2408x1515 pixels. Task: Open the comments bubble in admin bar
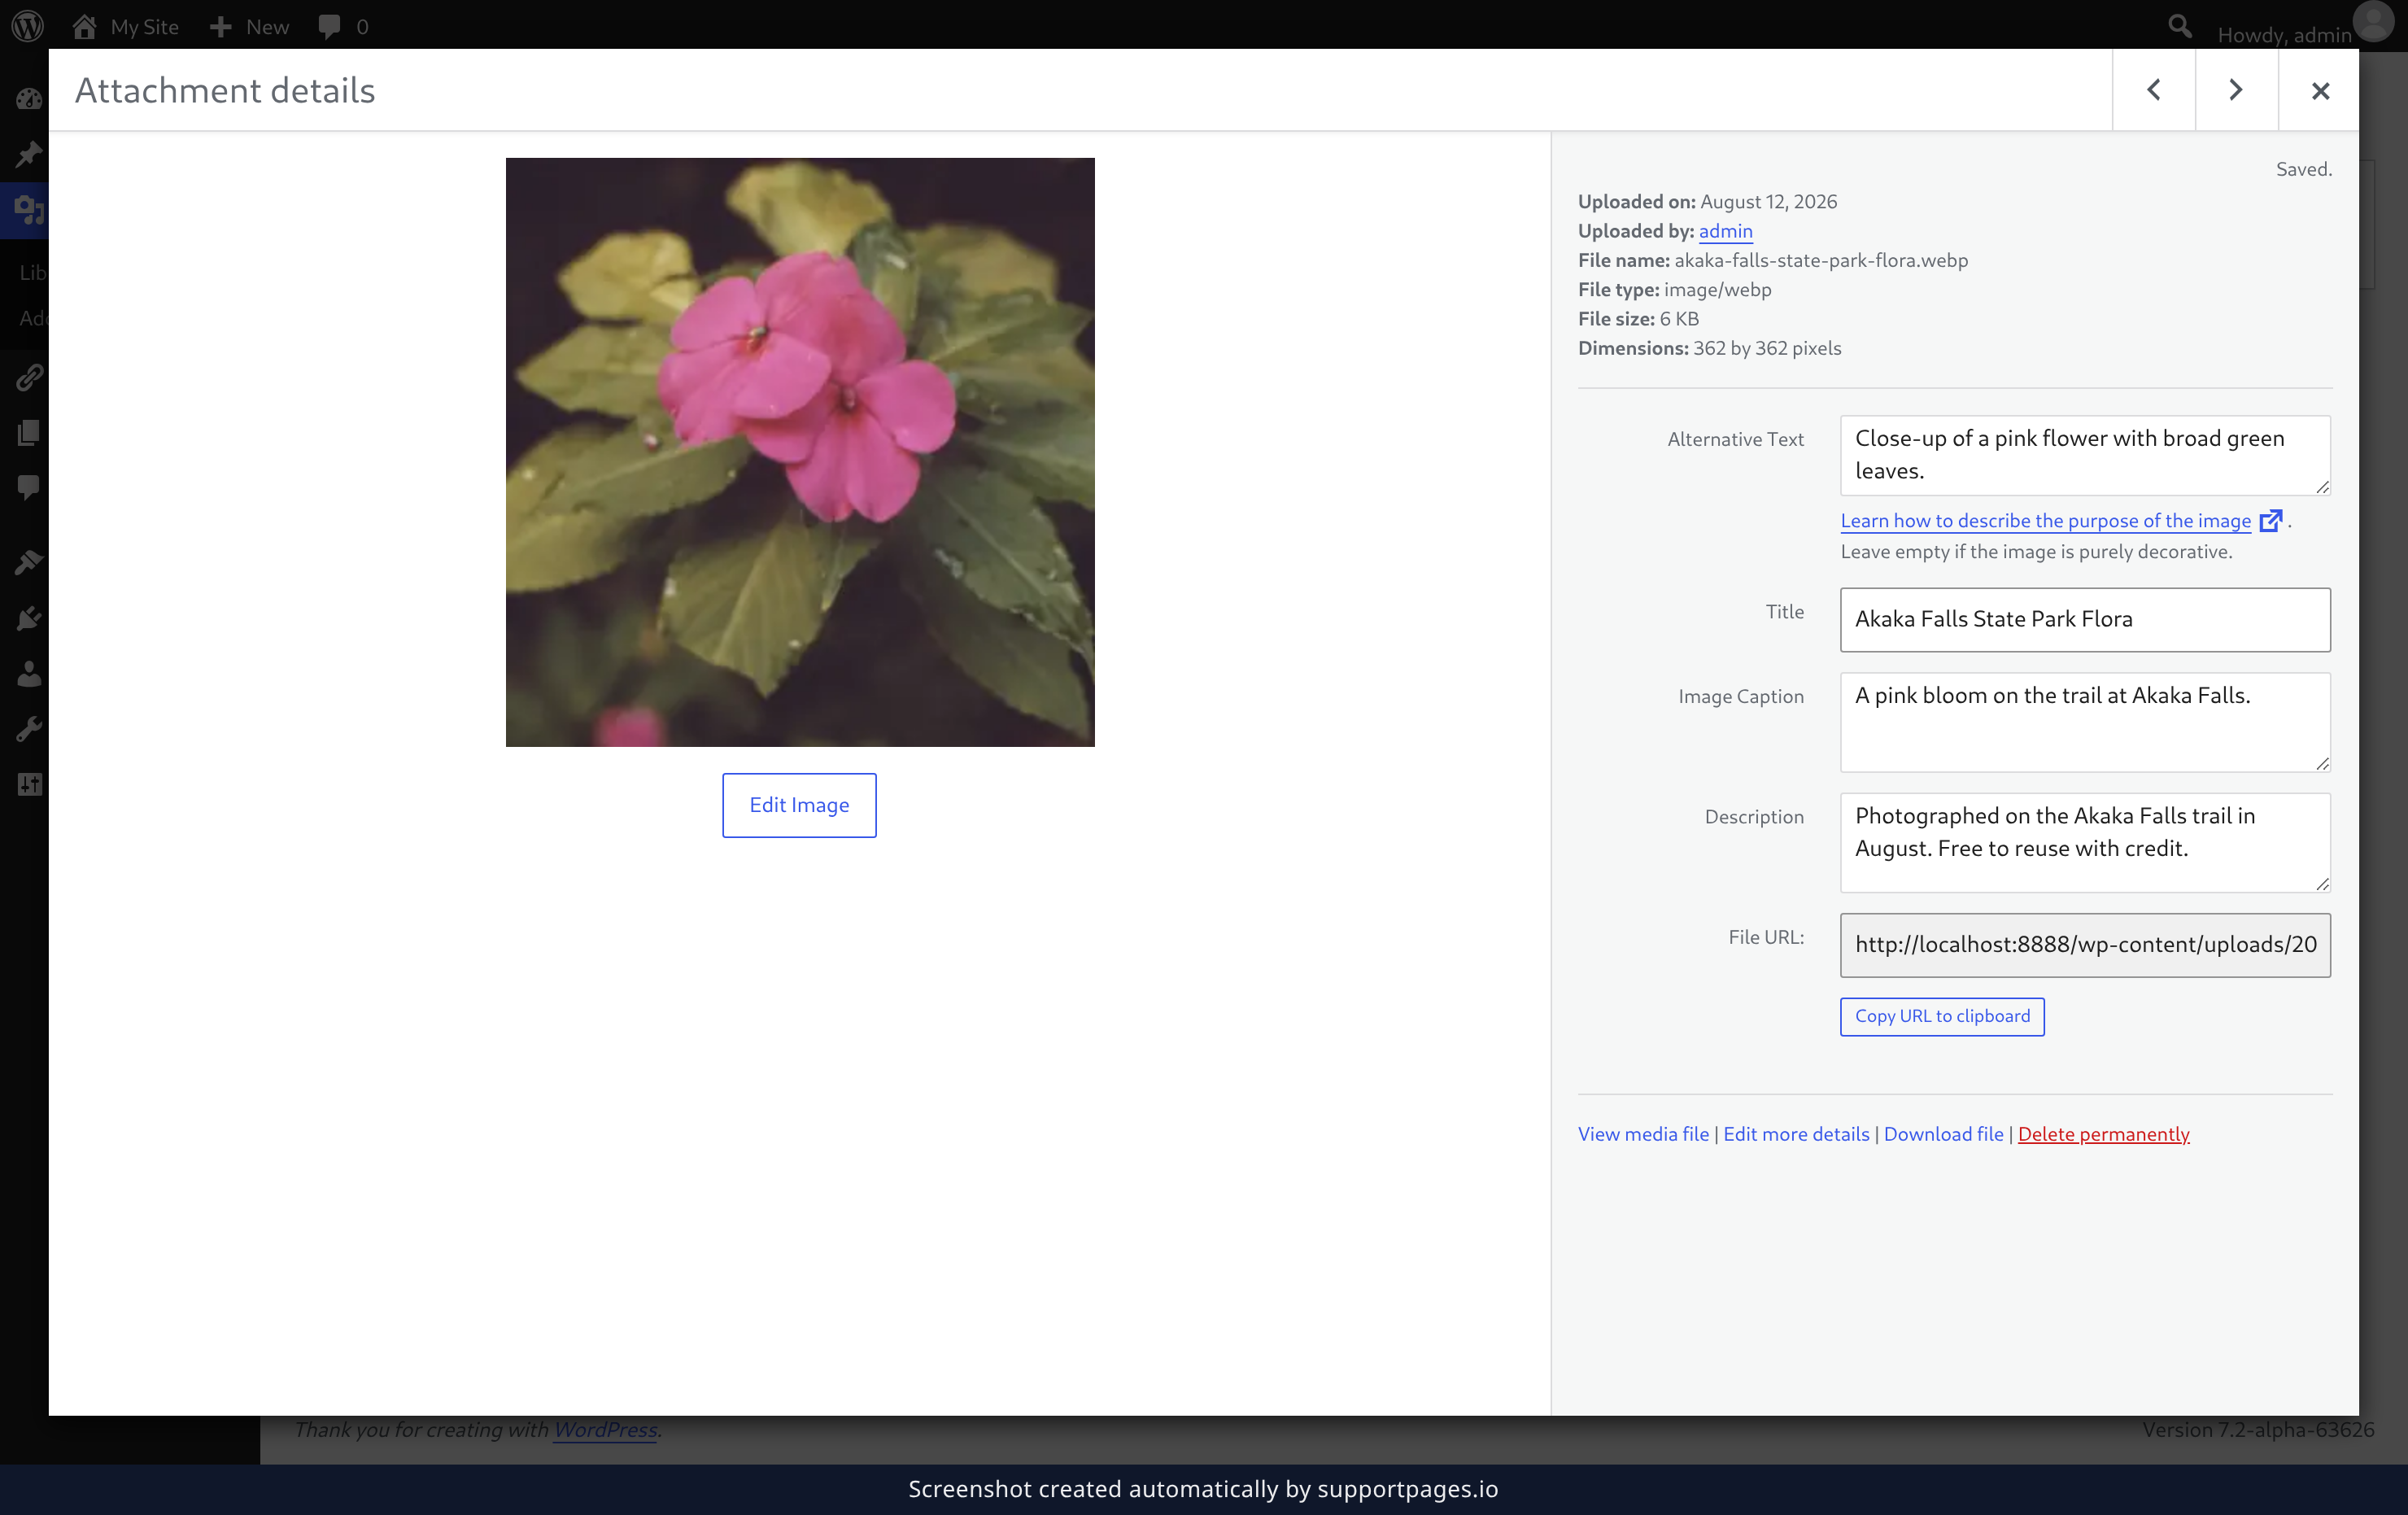point(343,27)
